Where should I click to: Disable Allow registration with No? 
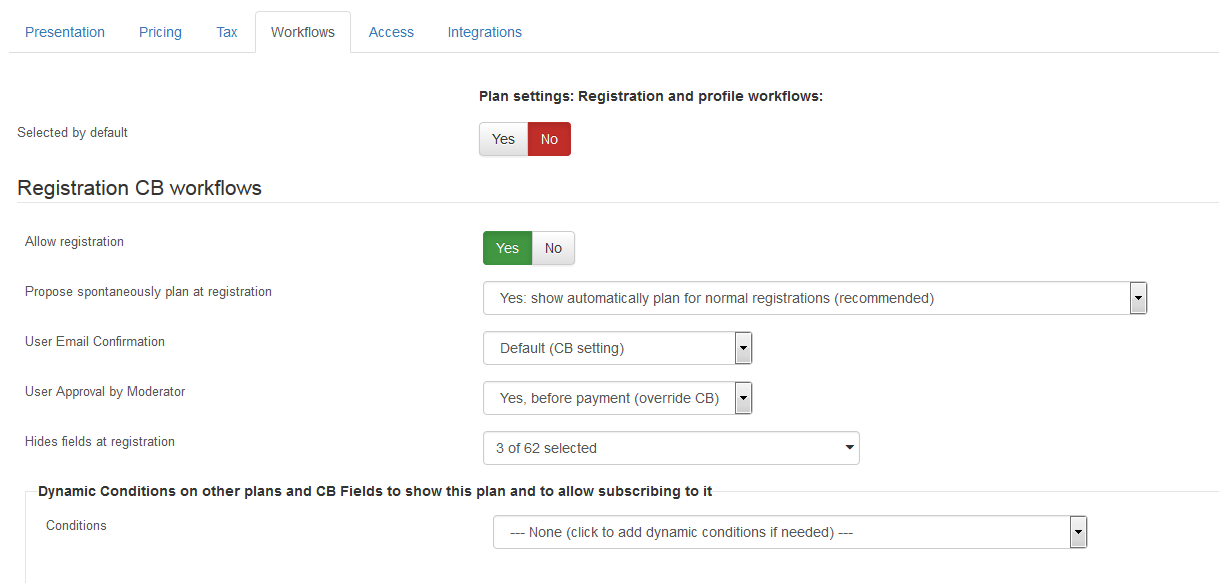pos(553,248)
